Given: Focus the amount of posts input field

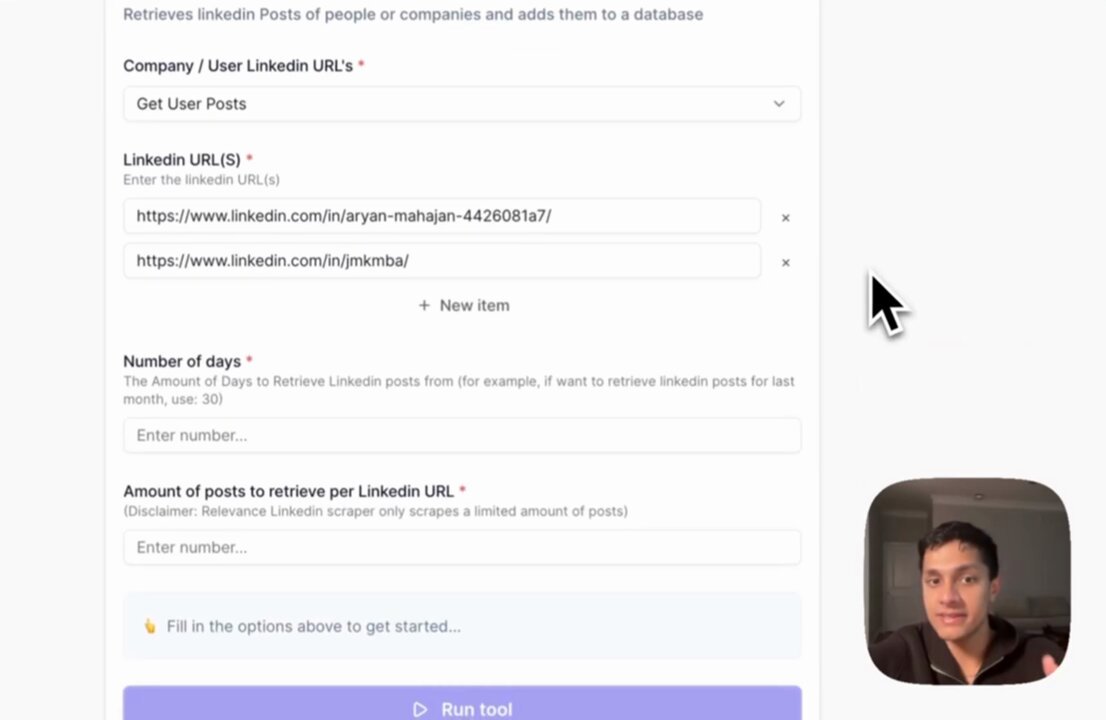Looking at the screenshot, I should click(462, 547).
